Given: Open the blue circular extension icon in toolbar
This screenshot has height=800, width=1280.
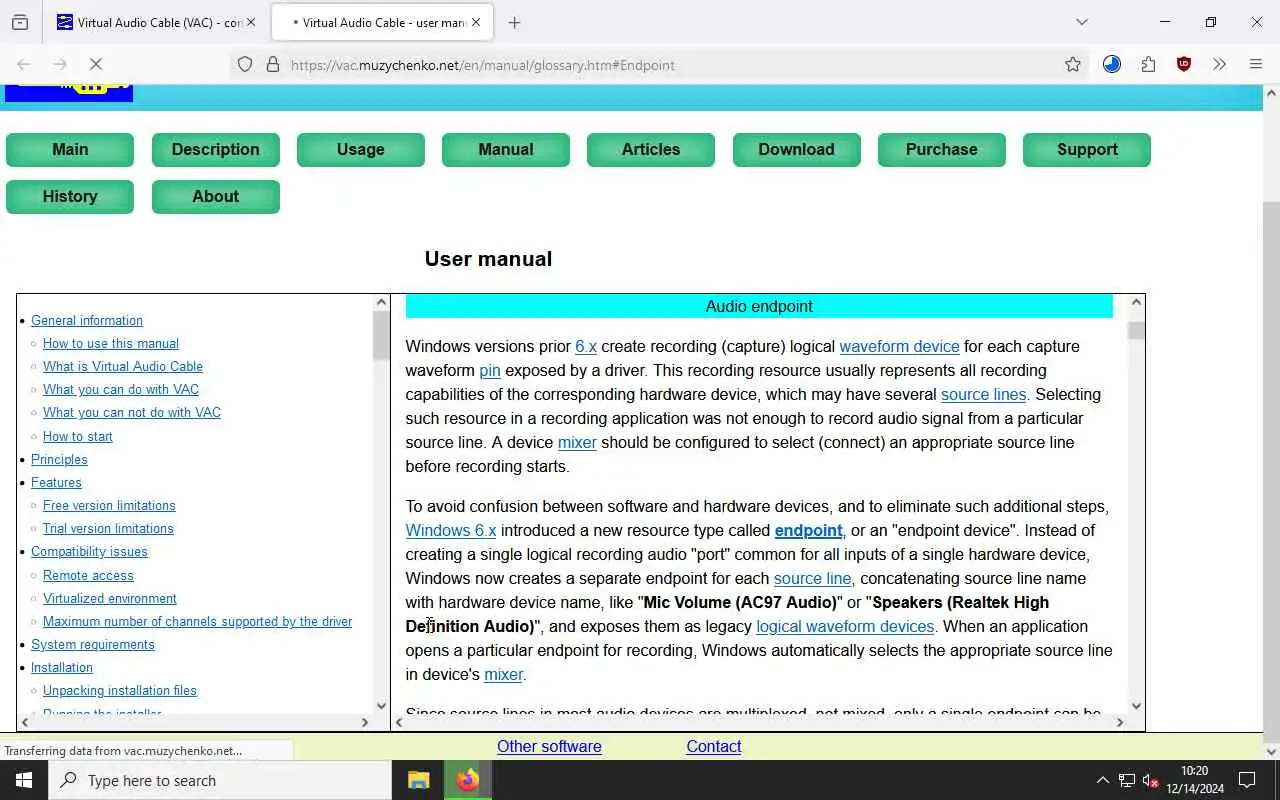Looking at the screenshot, I should click(x=1112, y=65).
